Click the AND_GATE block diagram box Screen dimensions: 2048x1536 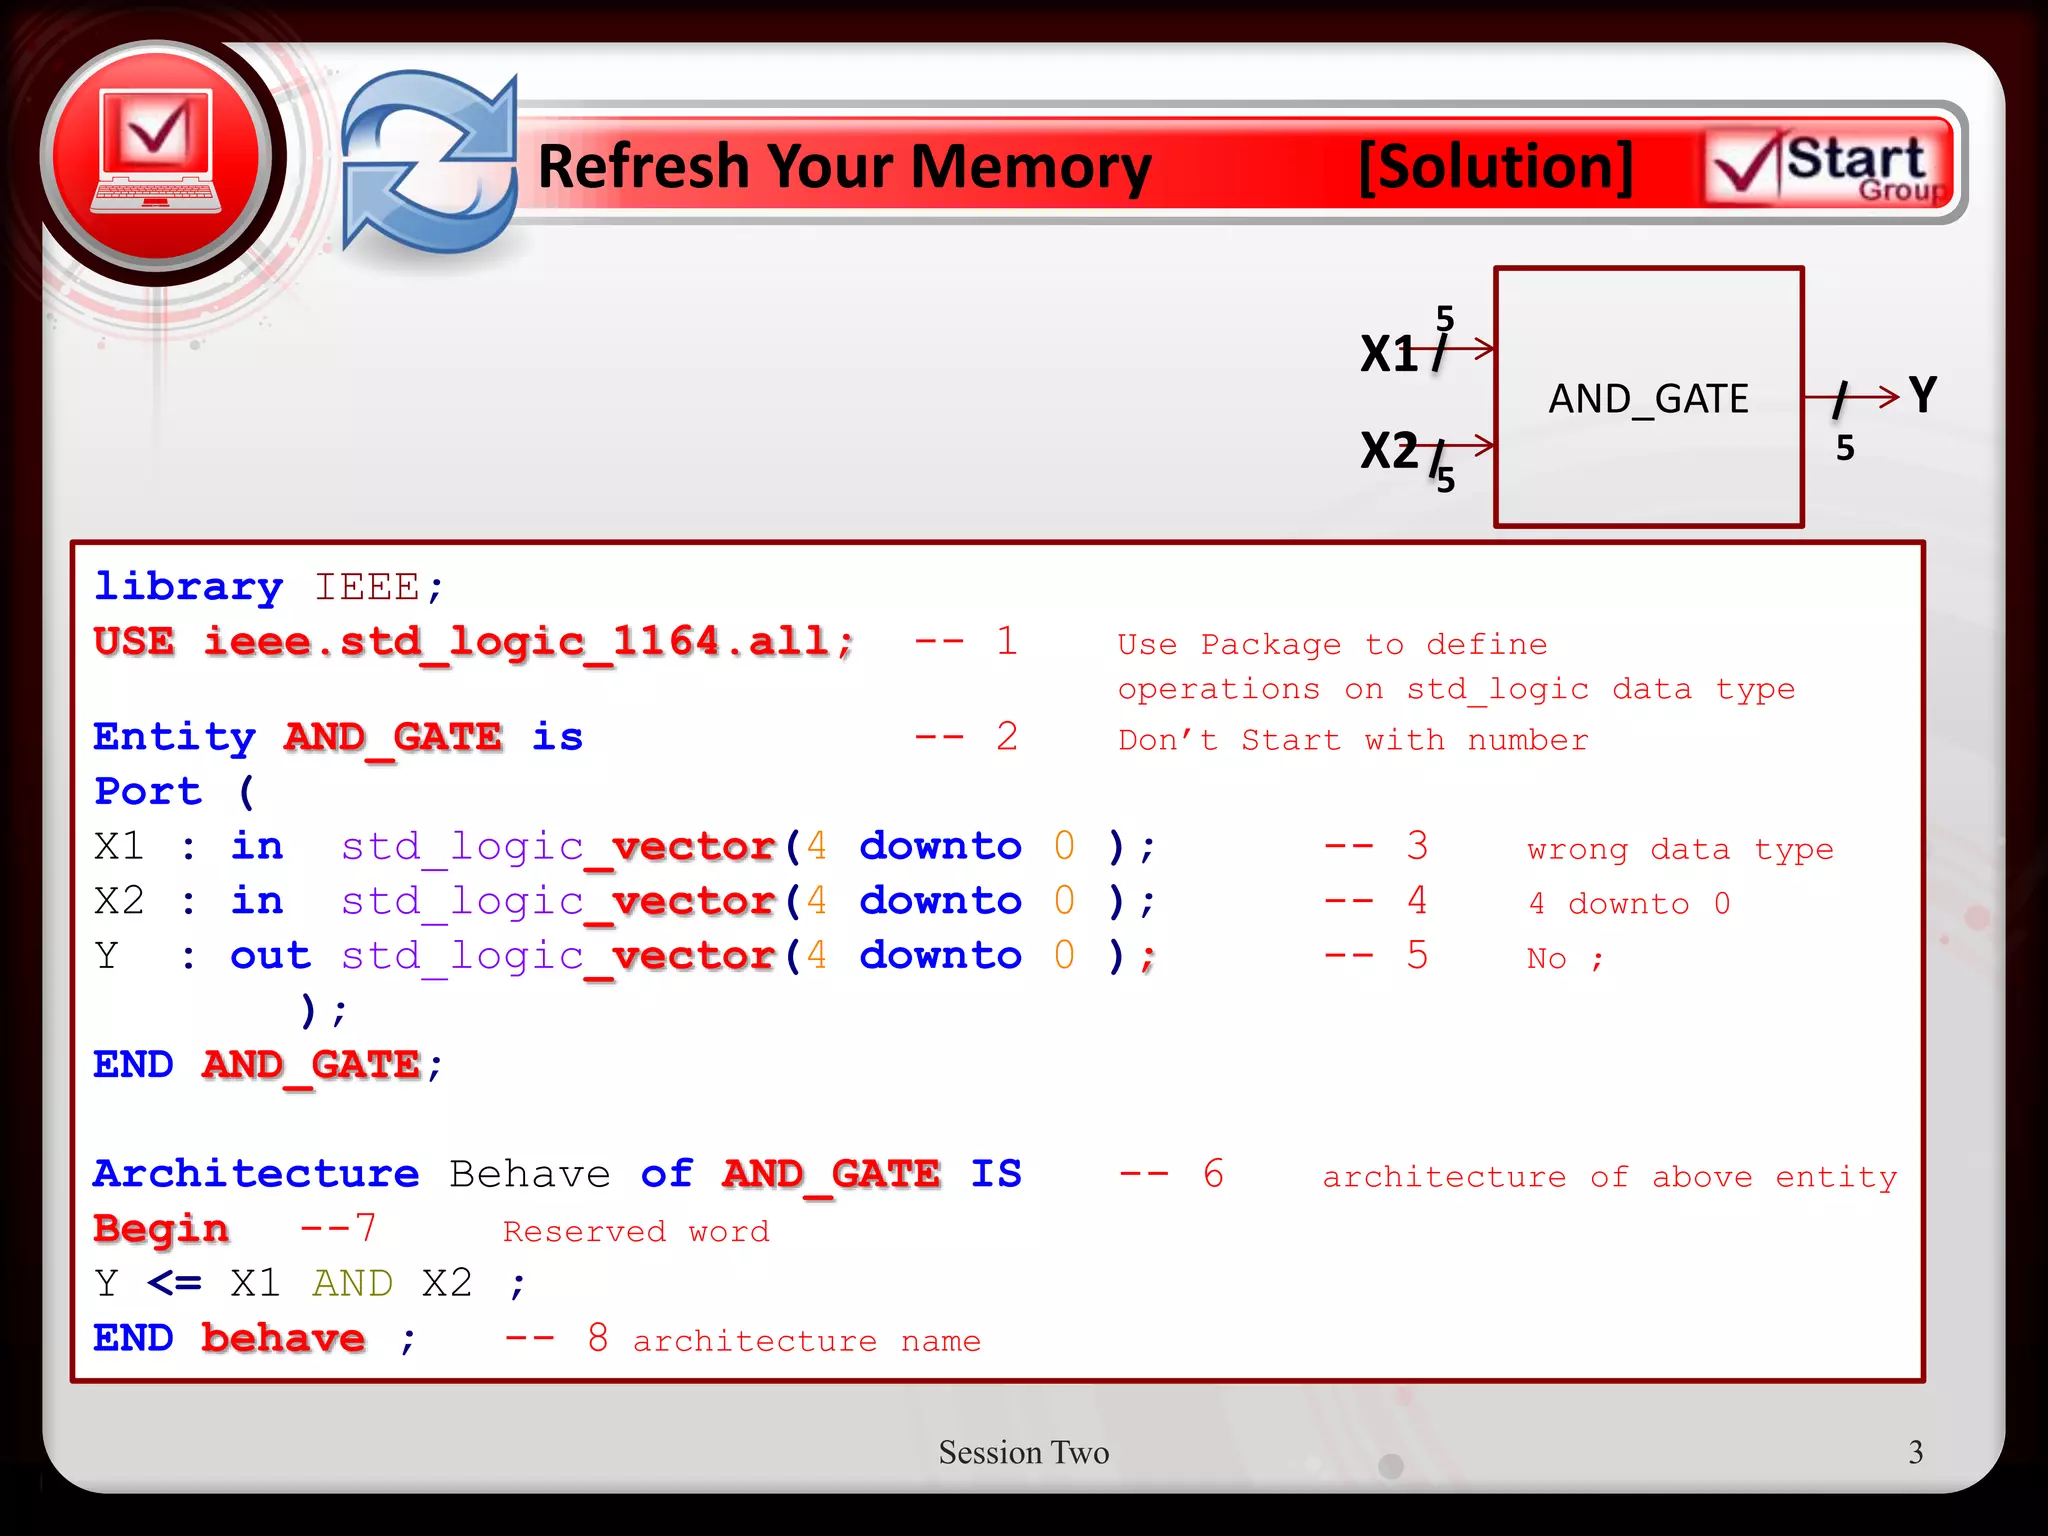tap(1648, 398)
